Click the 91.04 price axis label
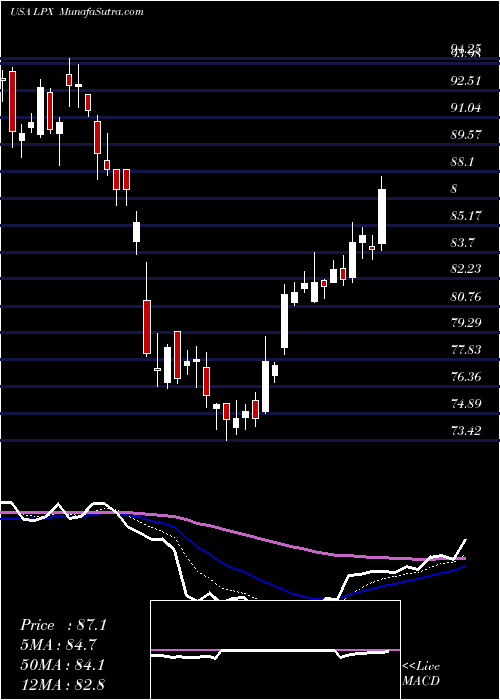Viewport: 500px width, 700px height. 466,108
